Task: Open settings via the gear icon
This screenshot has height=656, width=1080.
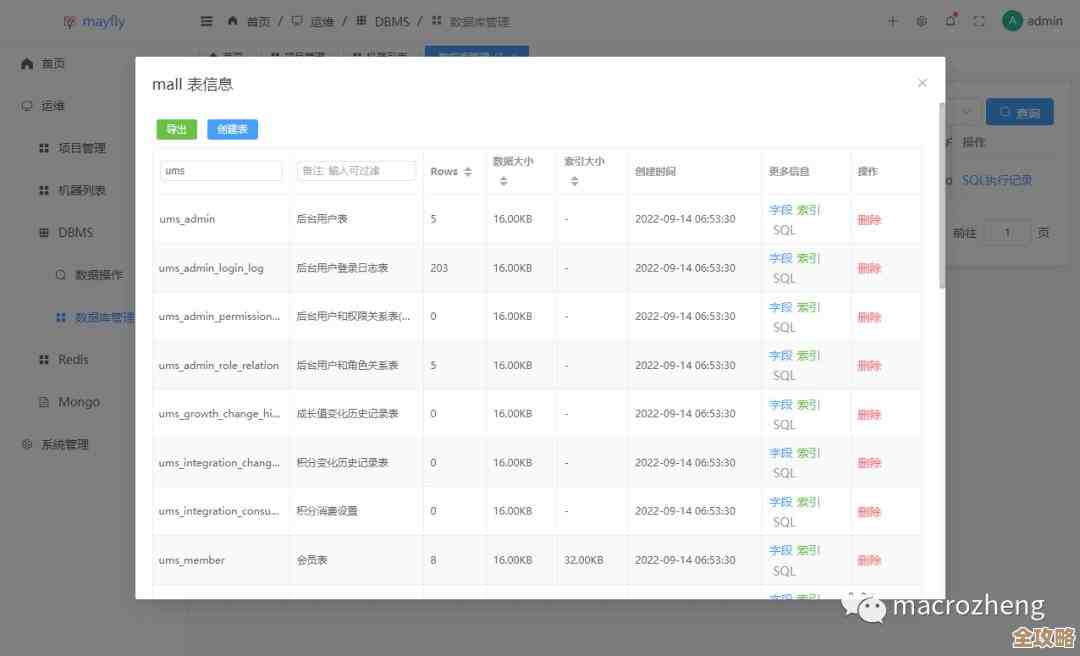Action: click(921, 20)
